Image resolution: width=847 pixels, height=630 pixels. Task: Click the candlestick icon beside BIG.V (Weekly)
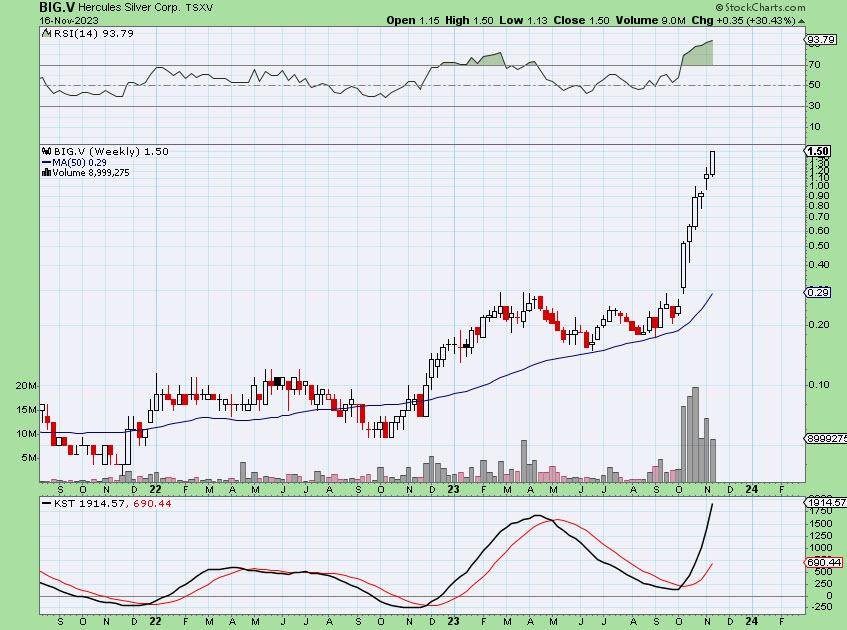coord(47,152)
